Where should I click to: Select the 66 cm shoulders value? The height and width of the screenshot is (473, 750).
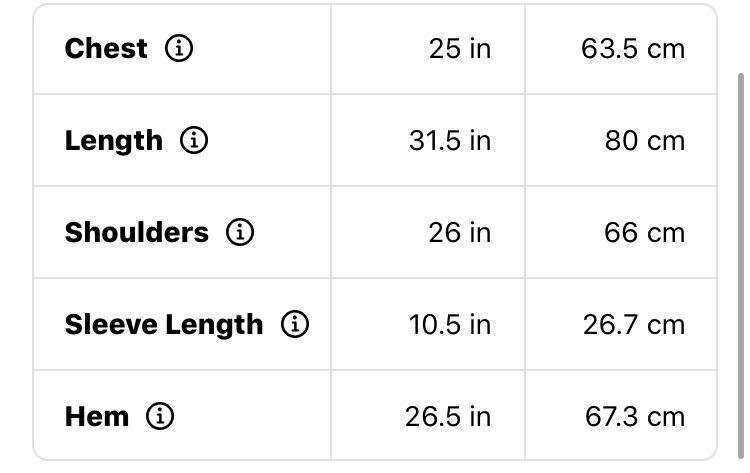645,233
